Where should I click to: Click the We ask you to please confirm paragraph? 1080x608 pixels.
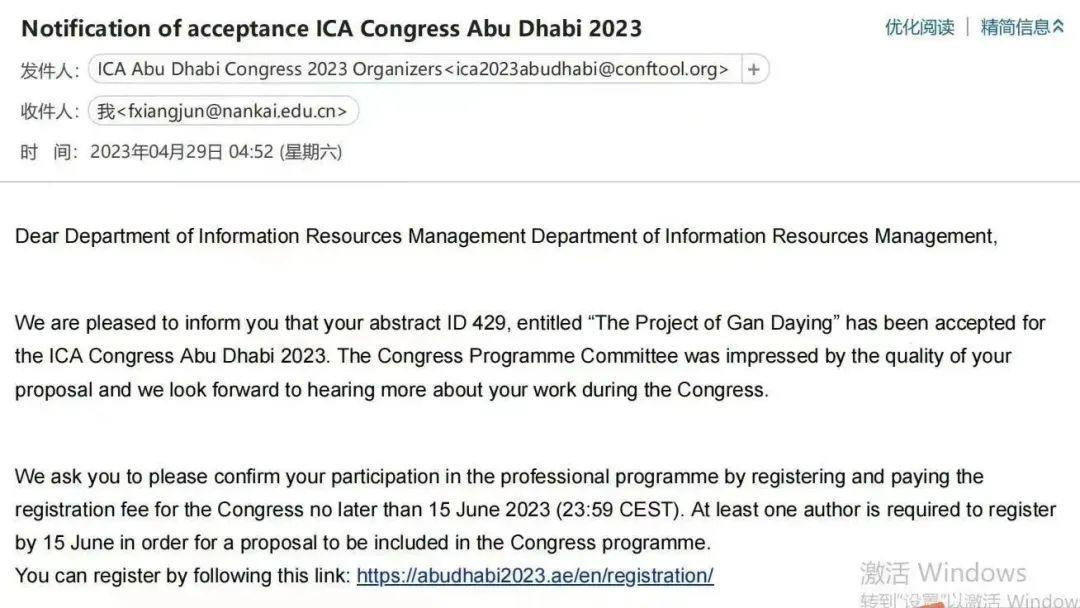click(535, 510)
